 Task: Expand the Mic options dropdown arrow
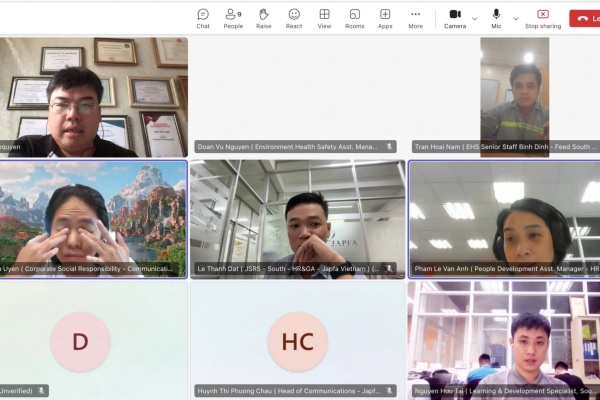click(x=516, y=18)
